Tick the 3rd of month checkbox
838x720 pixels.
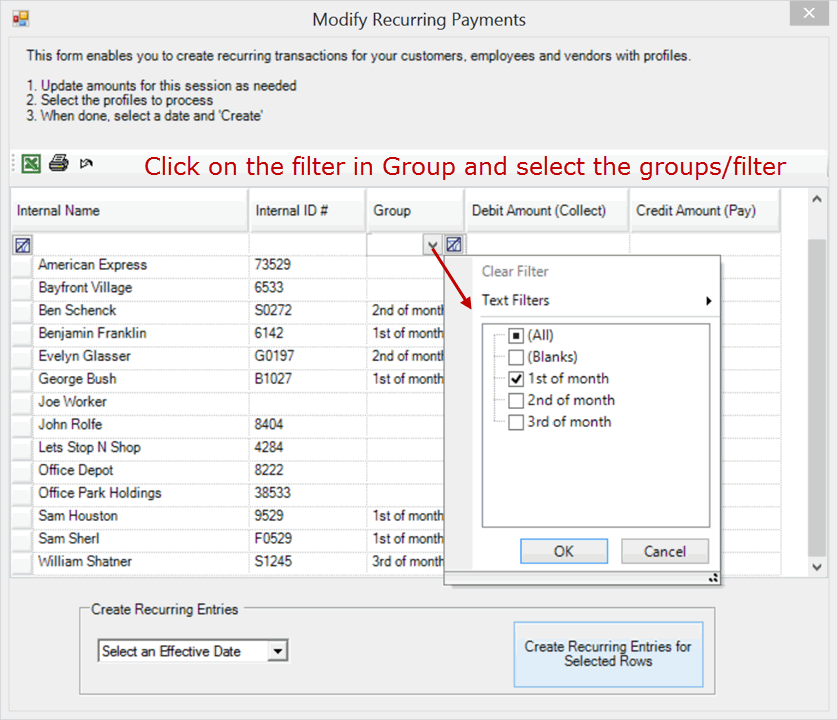(x=516, y=422)
